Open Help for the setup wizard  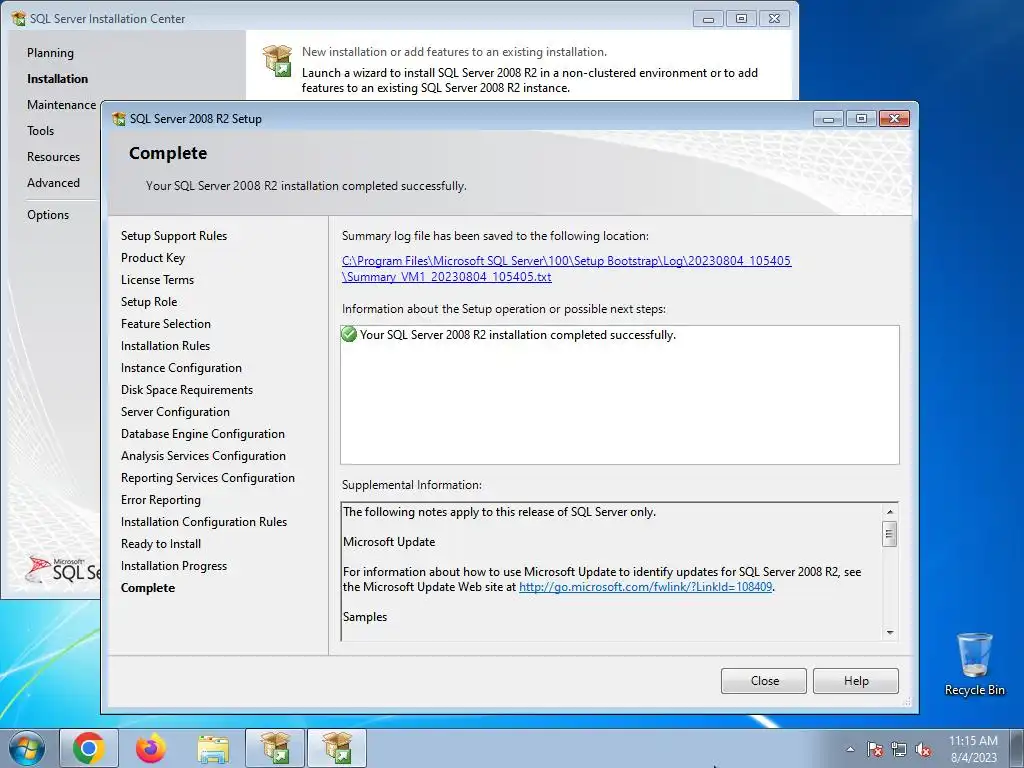coord(856,680)
